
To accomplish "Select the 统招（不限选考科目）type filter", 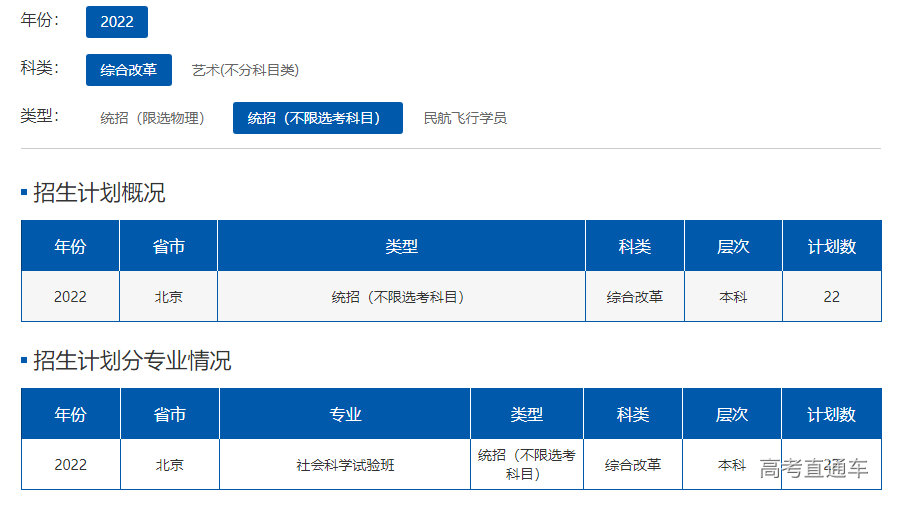I will (317, 118).
